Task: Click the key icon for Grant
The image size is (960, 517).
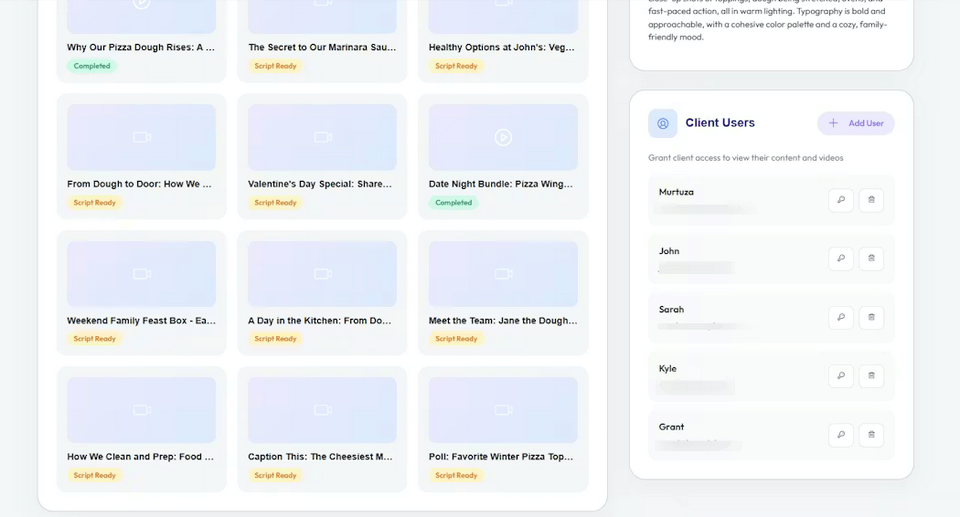Action: pyautogui.click(x=841, y=435)
